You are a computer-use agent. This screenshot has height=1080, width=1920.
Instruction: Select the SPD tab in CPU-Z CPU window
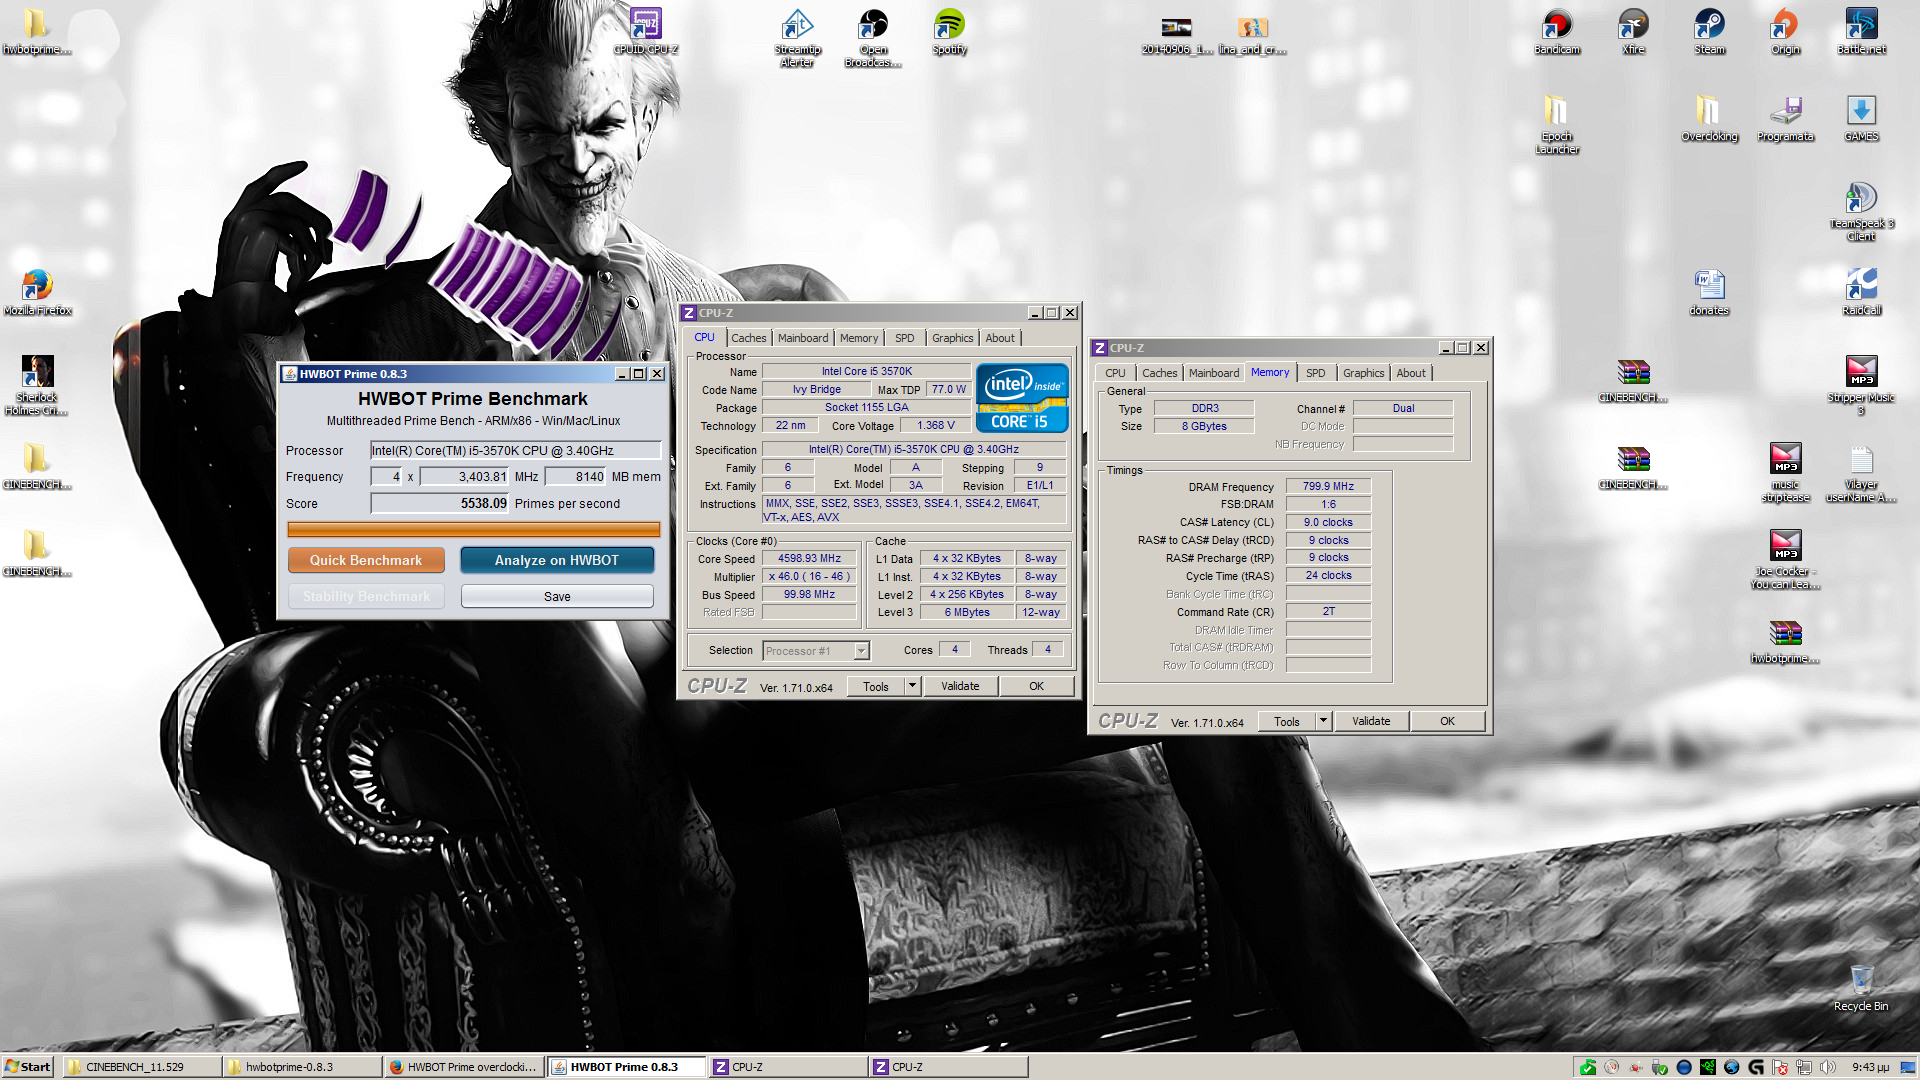click(x=904, y=338)
